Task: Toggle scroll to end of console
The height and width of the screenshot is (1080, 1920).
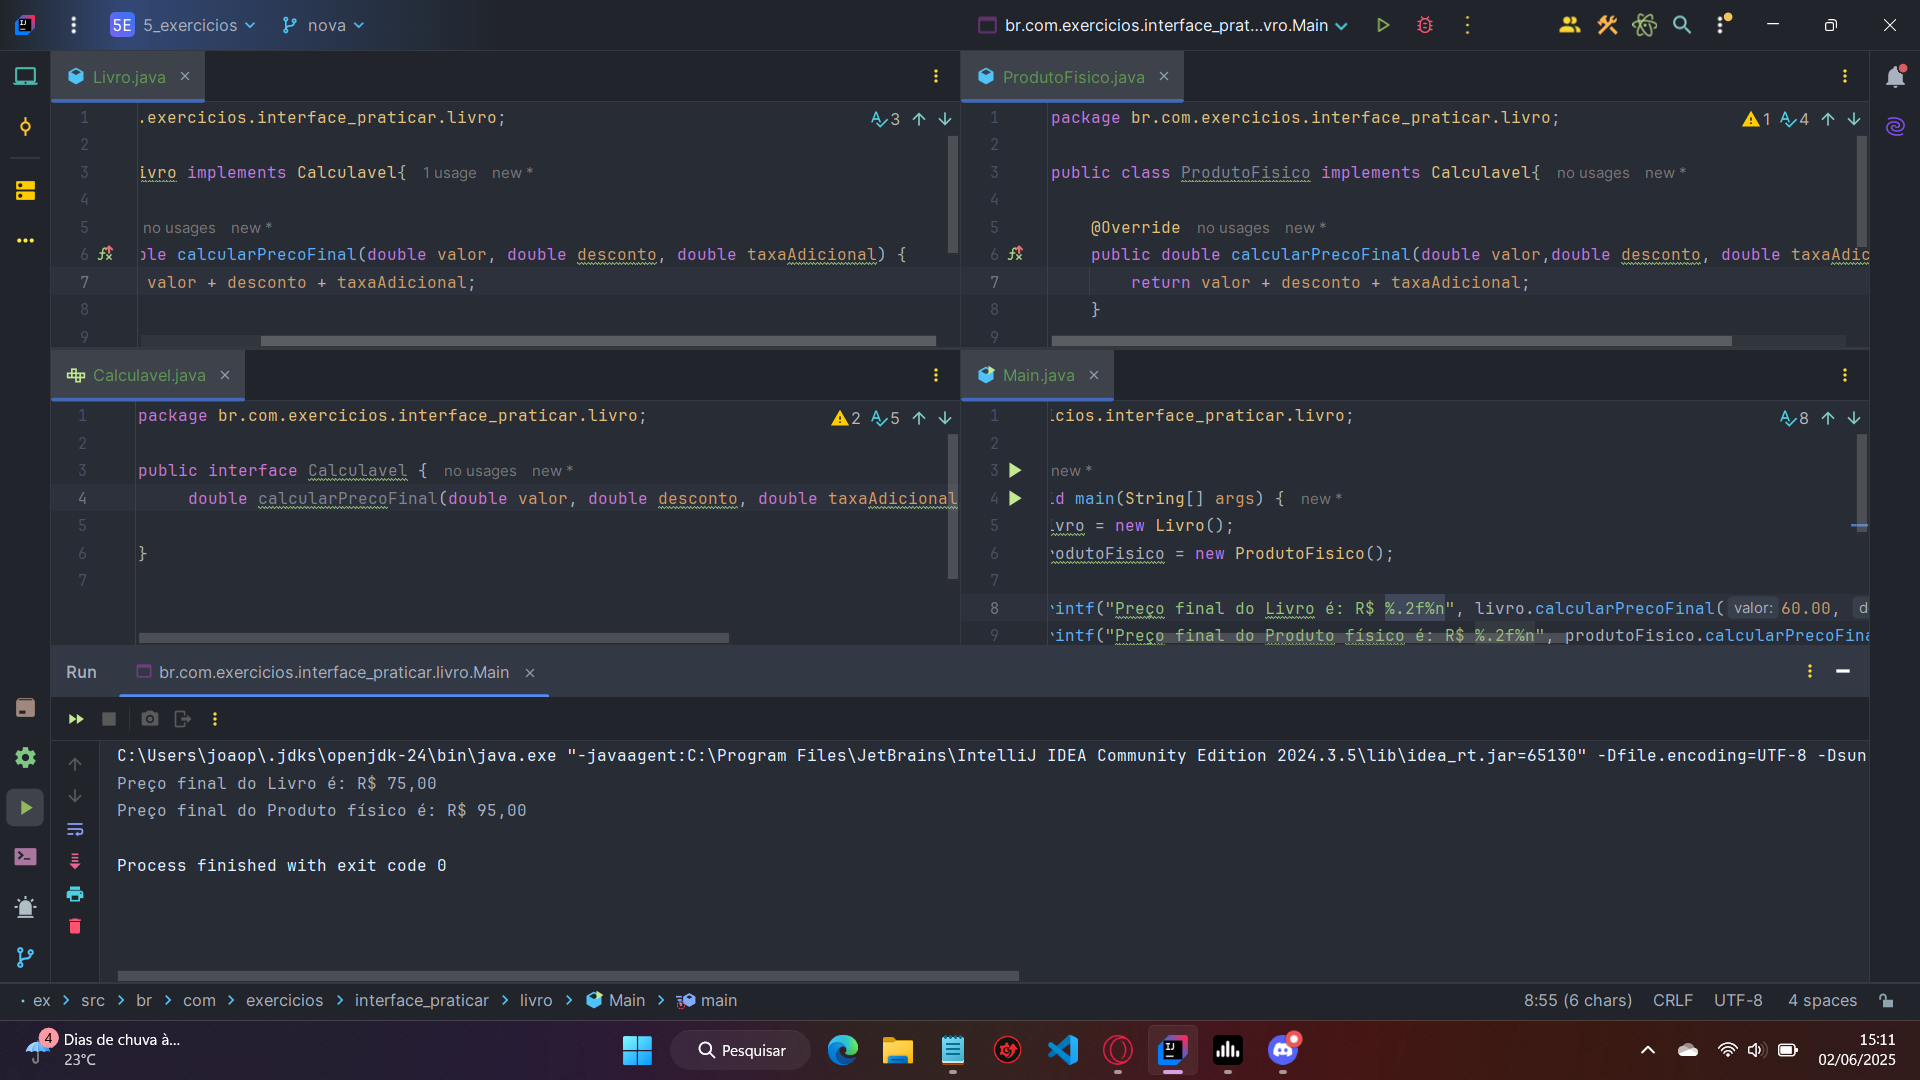Action: 75,861
